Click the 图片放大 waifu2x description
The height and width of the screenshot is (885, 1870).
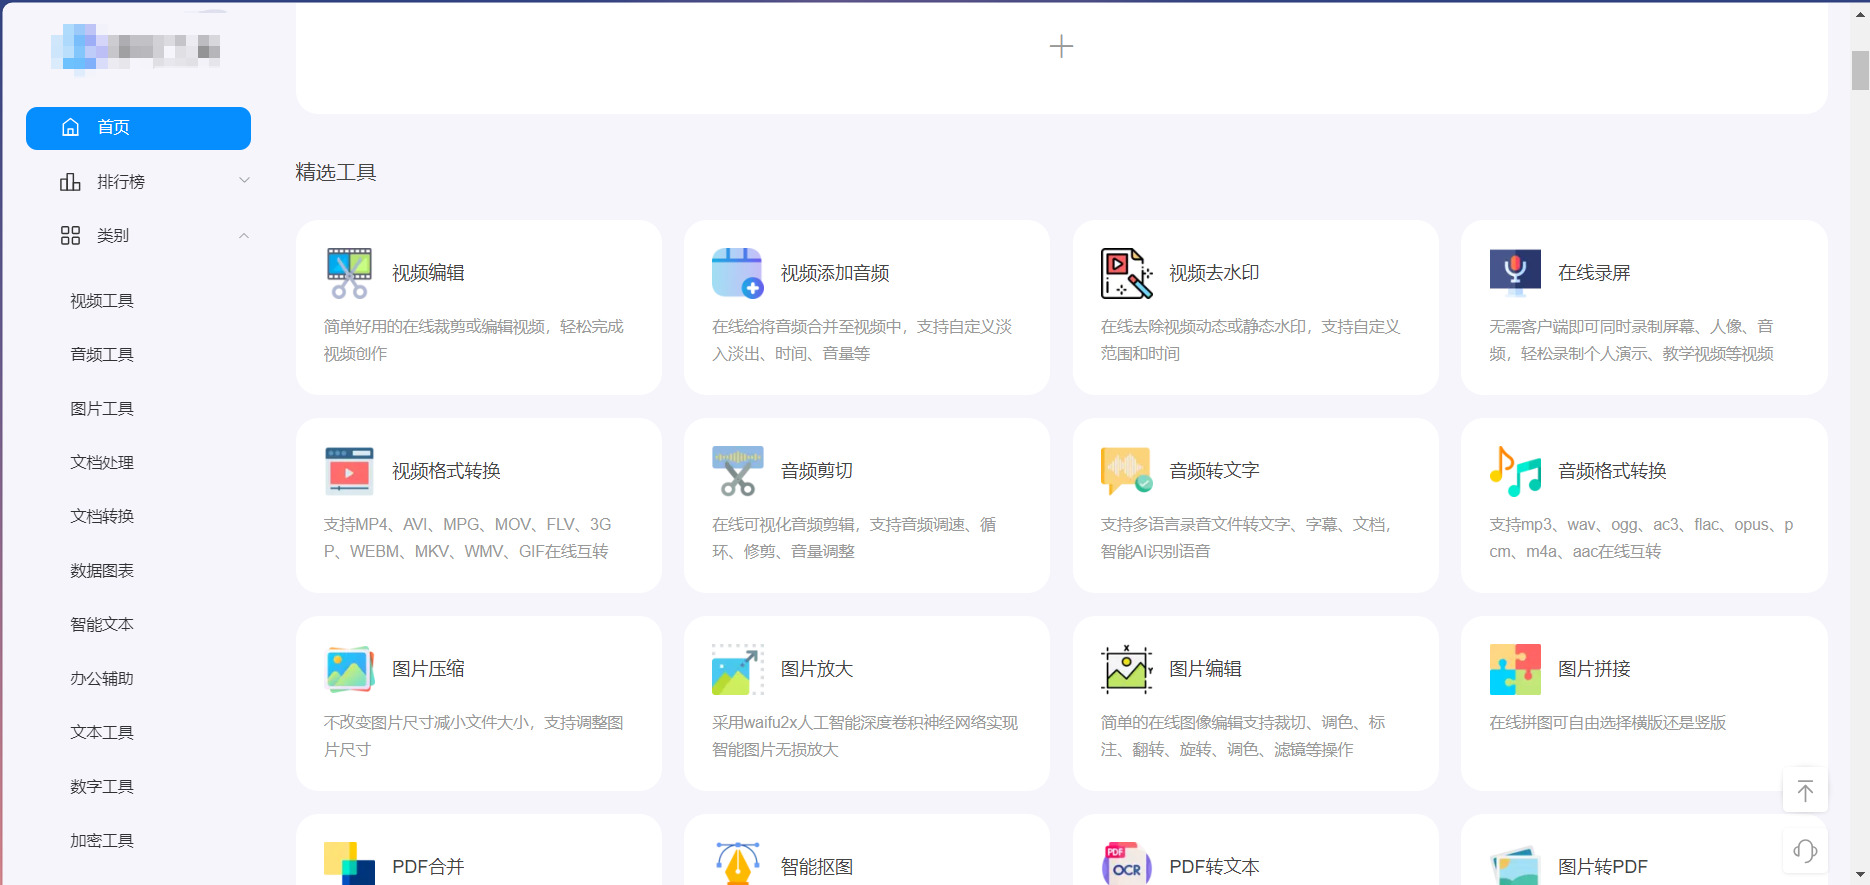click(865, 736)
